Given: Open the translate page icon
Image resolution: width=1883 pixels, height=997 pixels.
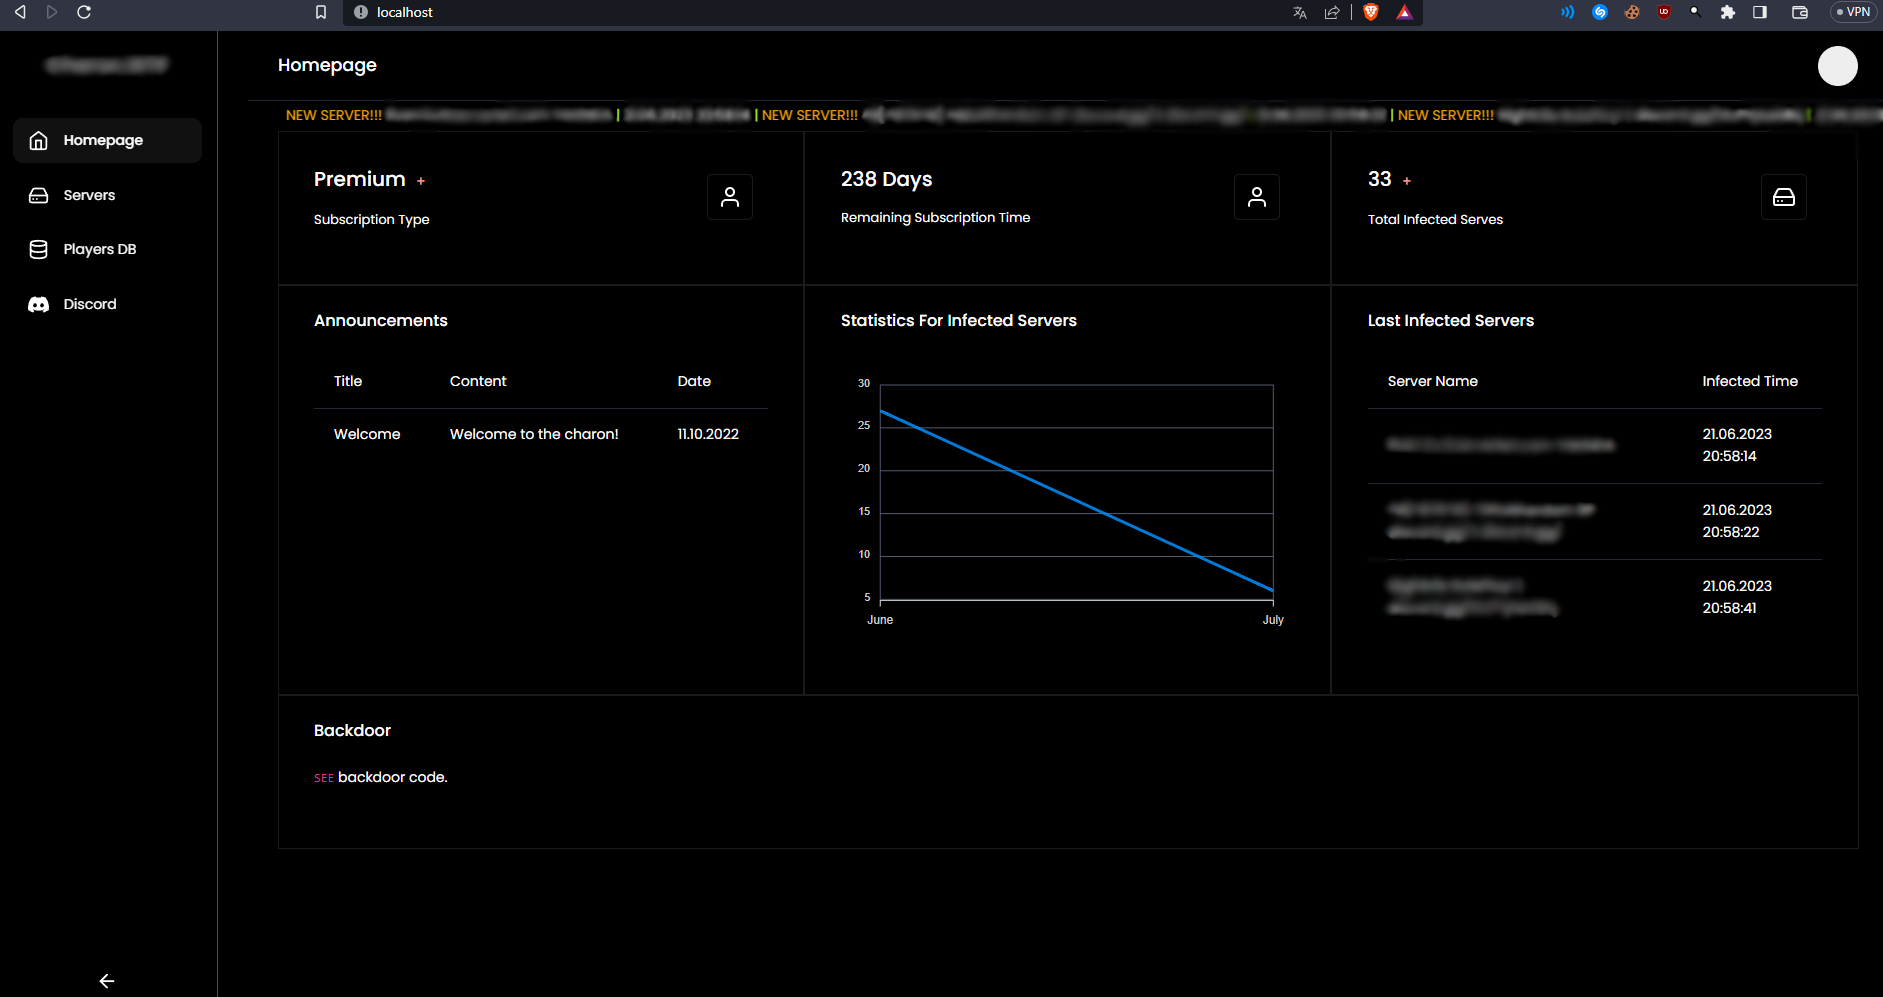Looking at the screenshot, I should tap(1300, 12).
